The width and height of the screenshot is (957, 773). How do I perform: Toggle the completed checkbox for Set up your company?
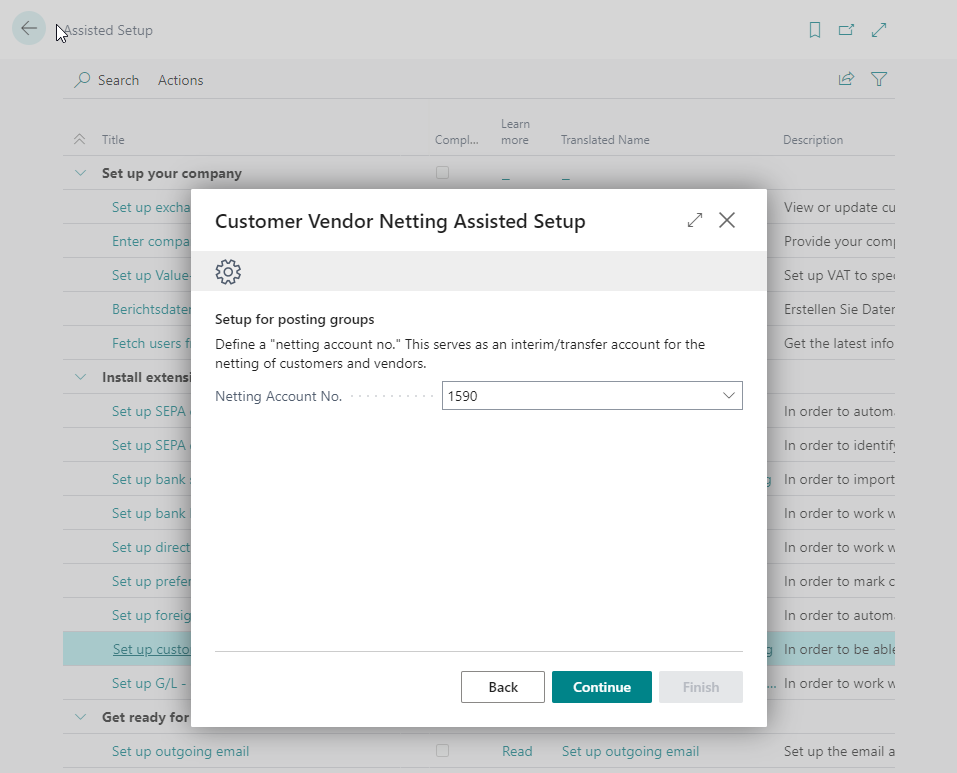pos(442,172)
